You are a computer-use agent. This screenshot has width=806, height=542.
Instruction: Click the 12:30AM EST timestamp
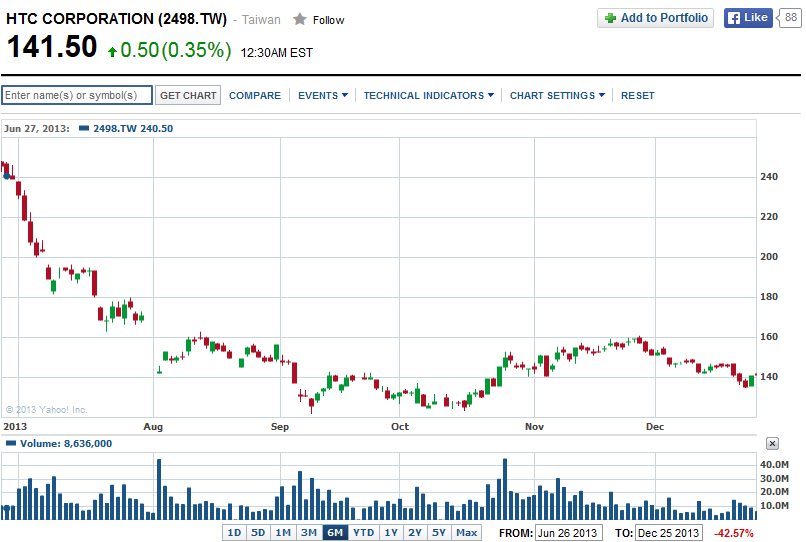[x=277, y=52]
